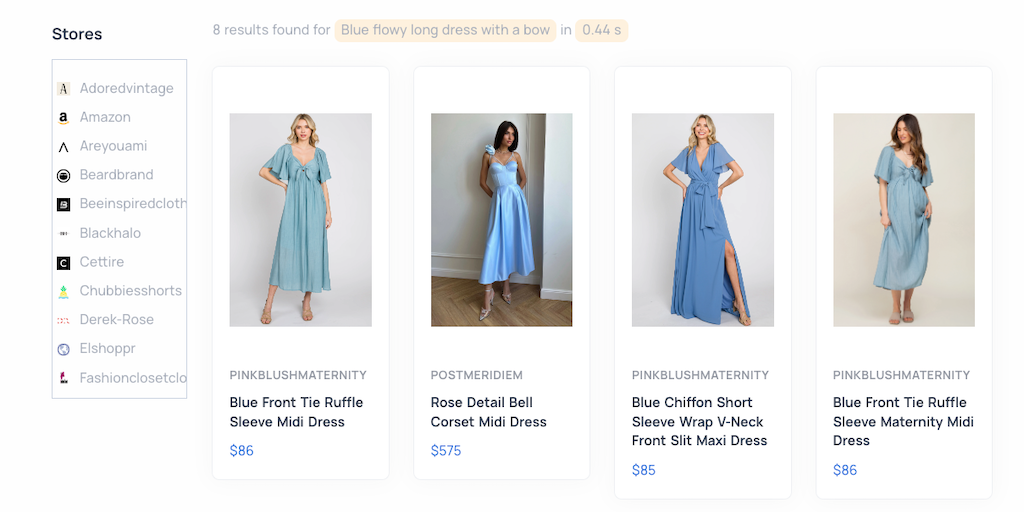Filter by Blackhalo store
The height and width of the screenshot is (512, 1024).
point(110,233)
